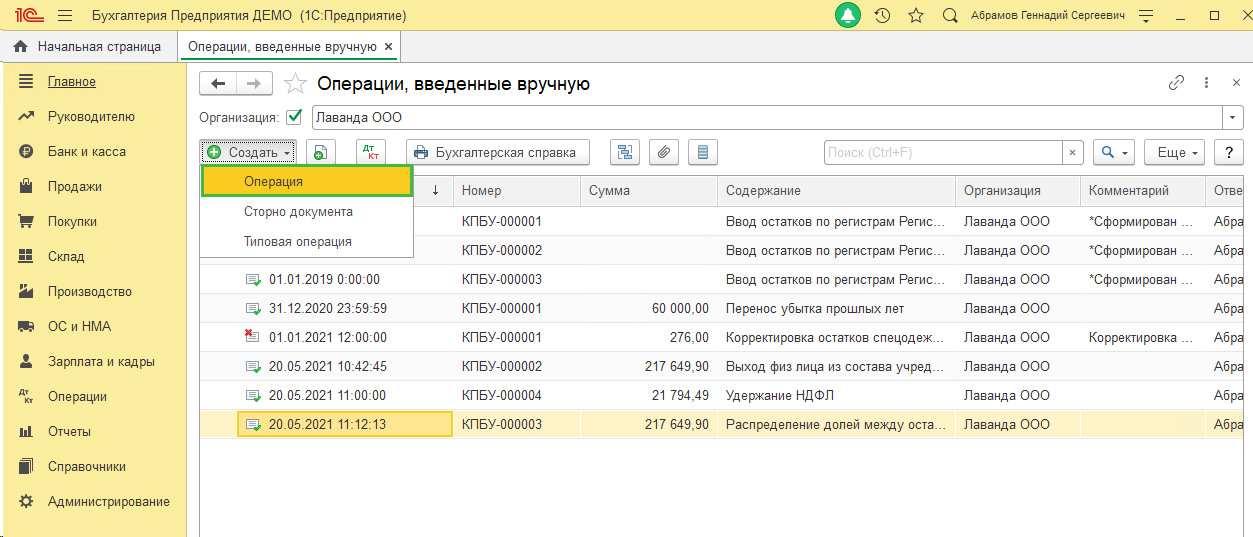Click the Бухгалтерская справка button
The image size is (1253, 537).
(497, 152)
